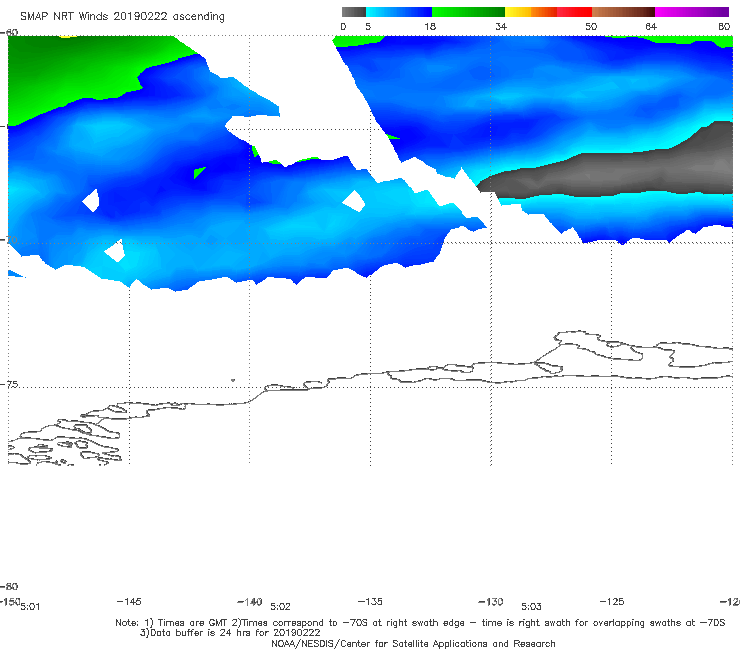The image size is (740, 650).
Task: Click the "64" label under the color bar
Action: (651, 26)
